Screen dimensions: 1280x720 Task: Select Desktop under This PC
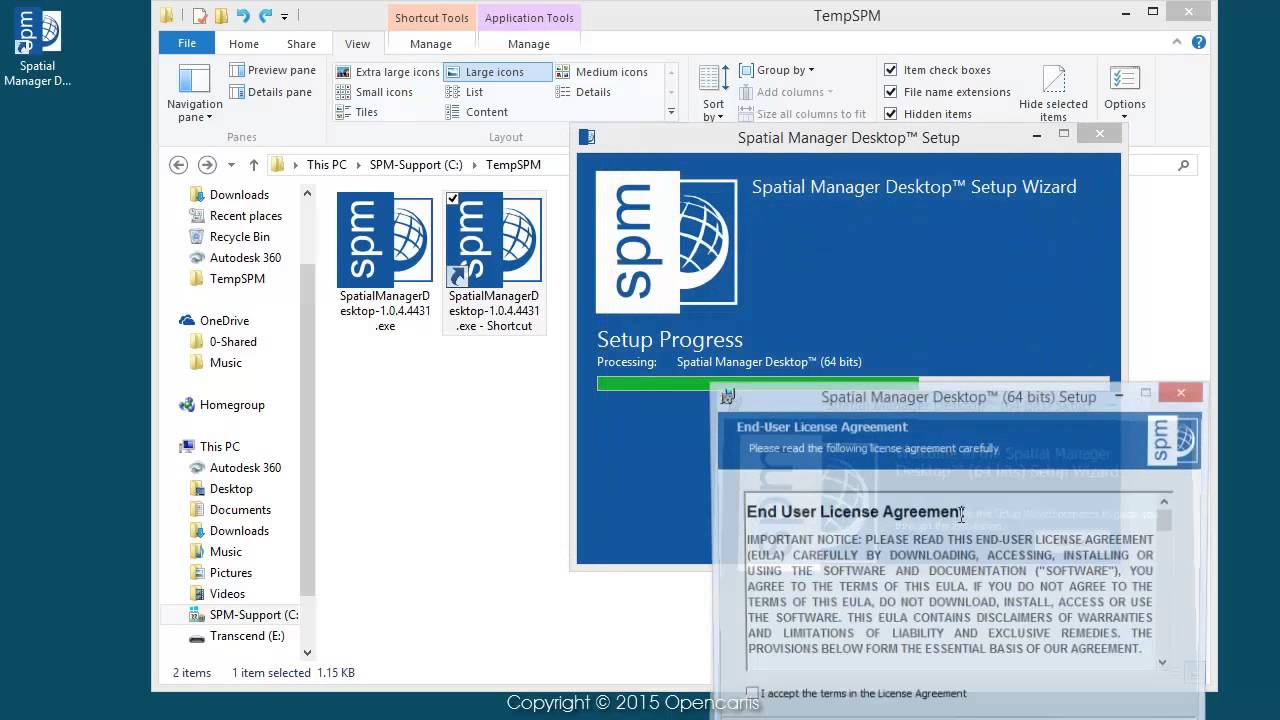[x=231, y=489]
